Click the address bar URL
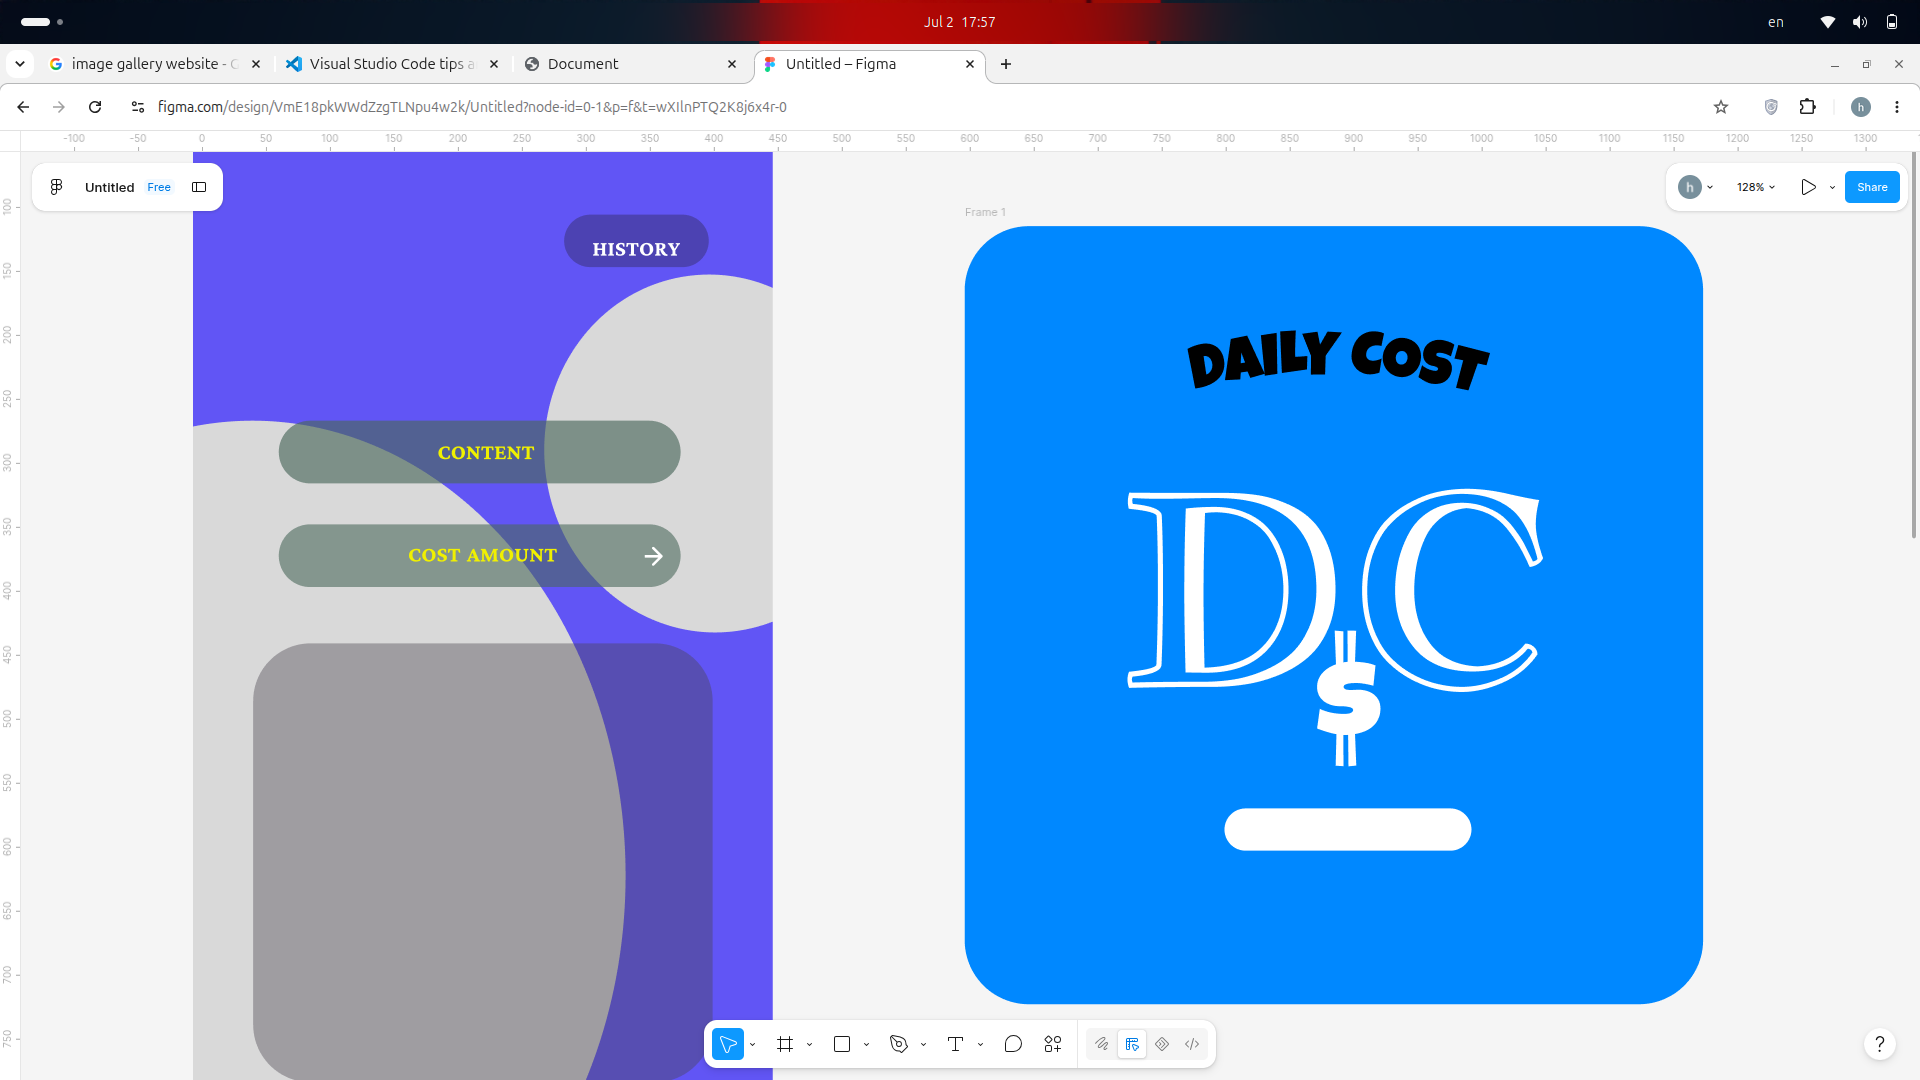The height and width of the screenshot is (1080, 1920). tap(472, 107)
